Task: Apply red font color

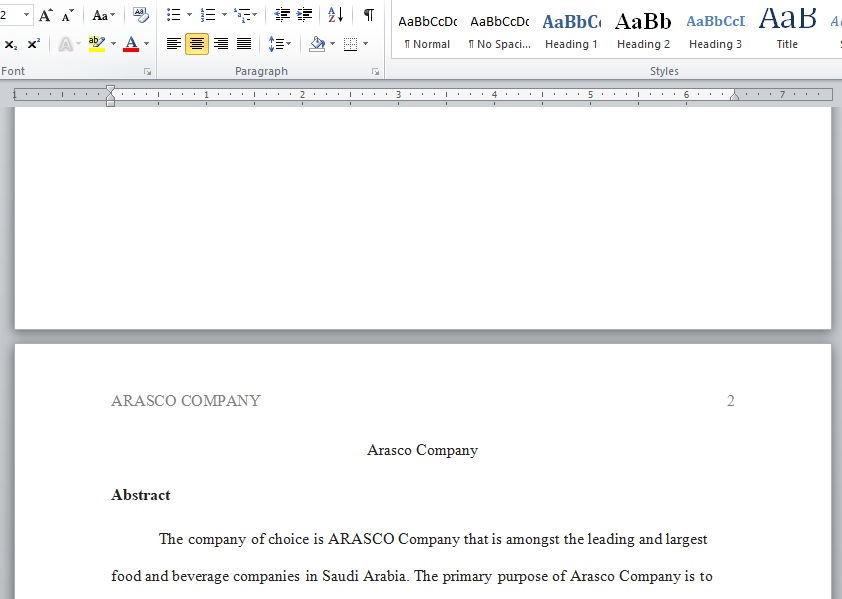Action: coord(131,44)
